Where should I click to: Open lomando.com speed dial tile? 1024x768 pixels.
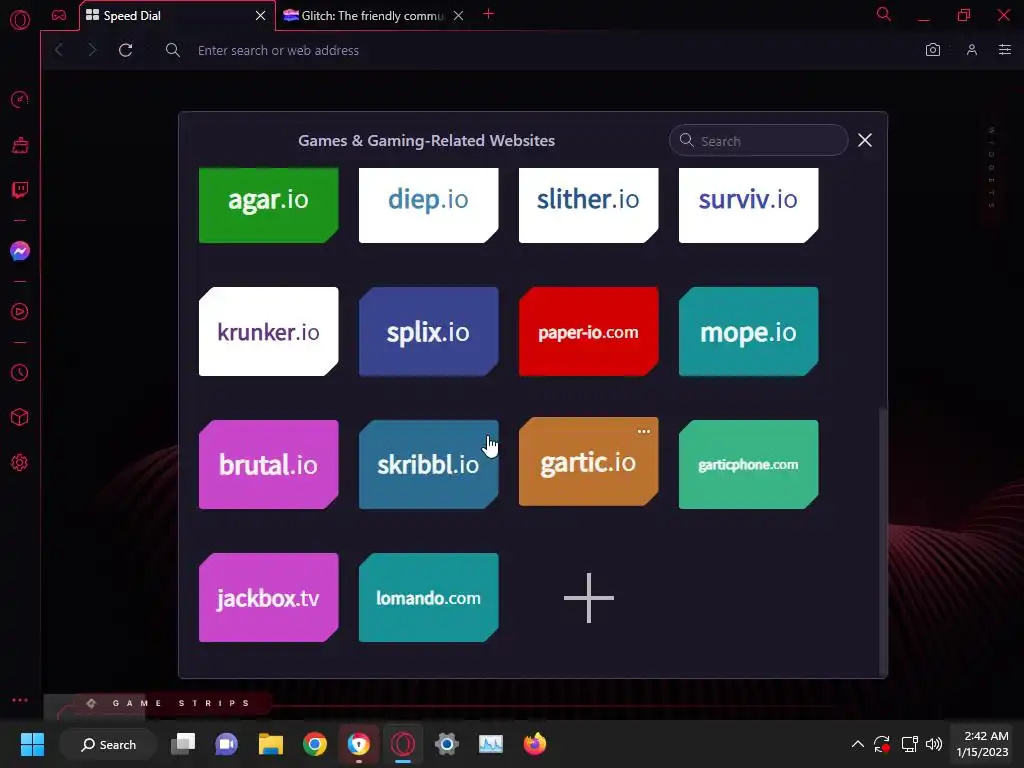pos(428,598)
